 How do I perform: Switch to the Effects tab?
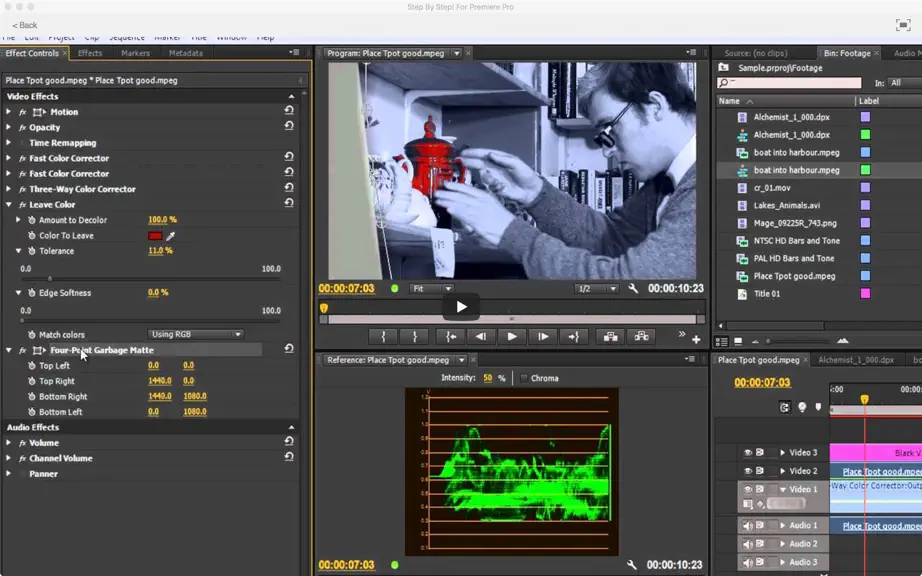(x=90, y=53)
